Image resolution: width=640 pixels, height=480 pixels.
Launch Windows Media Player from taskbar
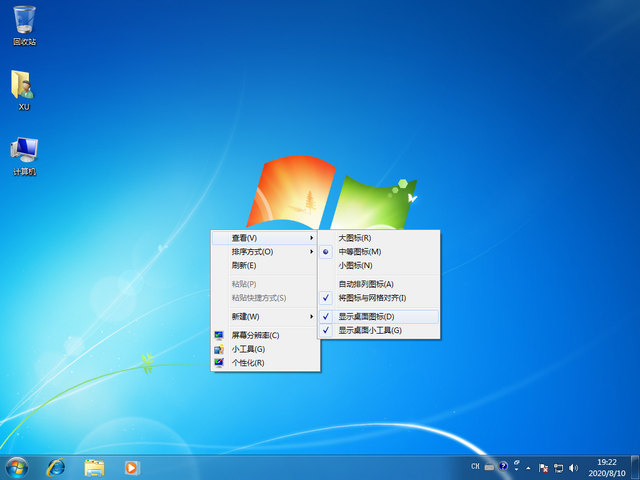[x=131, y=467]
